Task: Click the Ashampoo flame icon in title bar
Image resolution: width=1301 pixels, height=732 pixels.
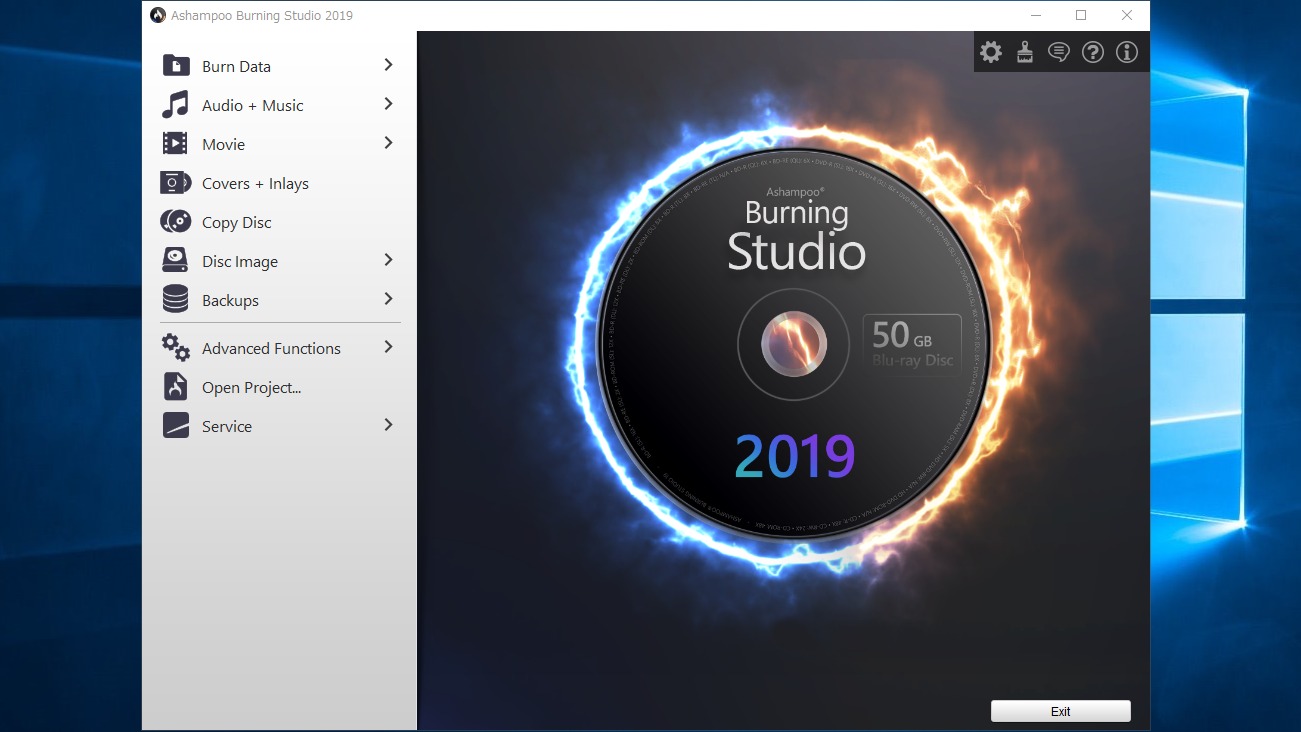Action: click(158, 15)
